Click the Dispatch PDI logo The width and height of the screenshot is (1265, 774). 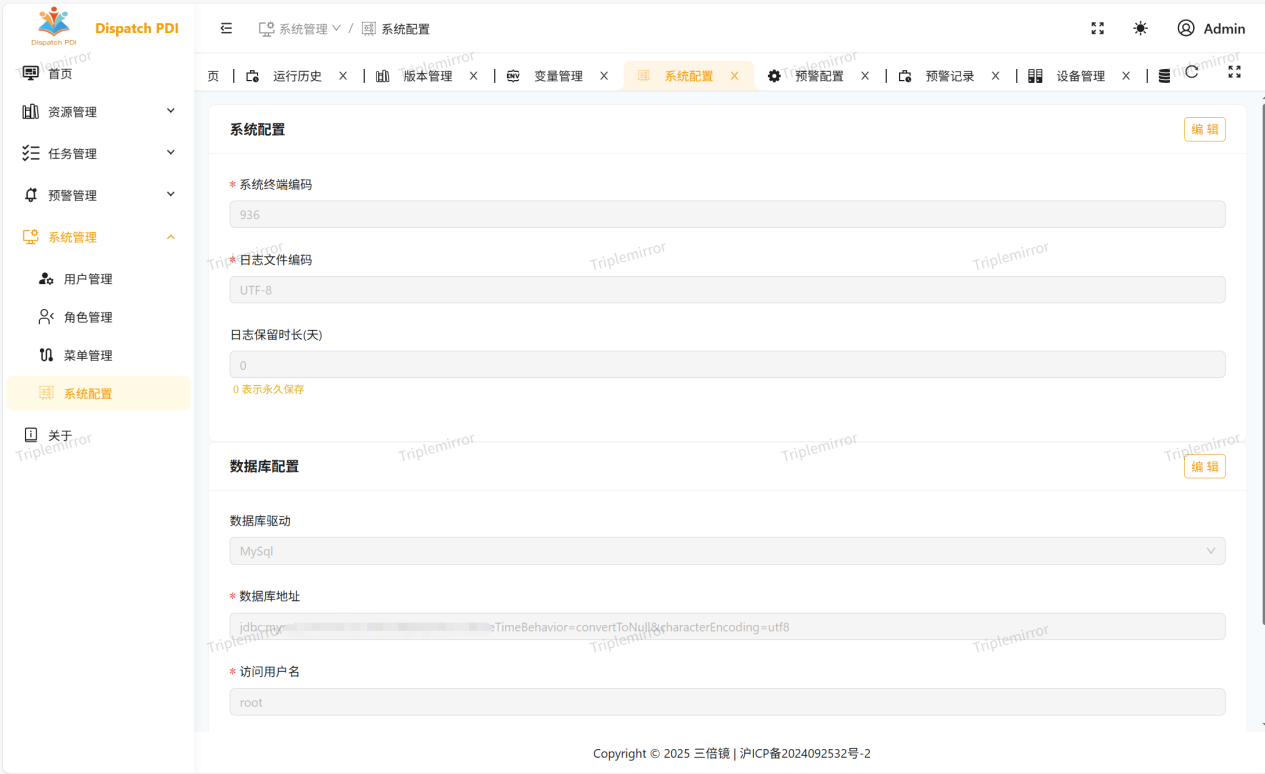click(x=54, y=27)
